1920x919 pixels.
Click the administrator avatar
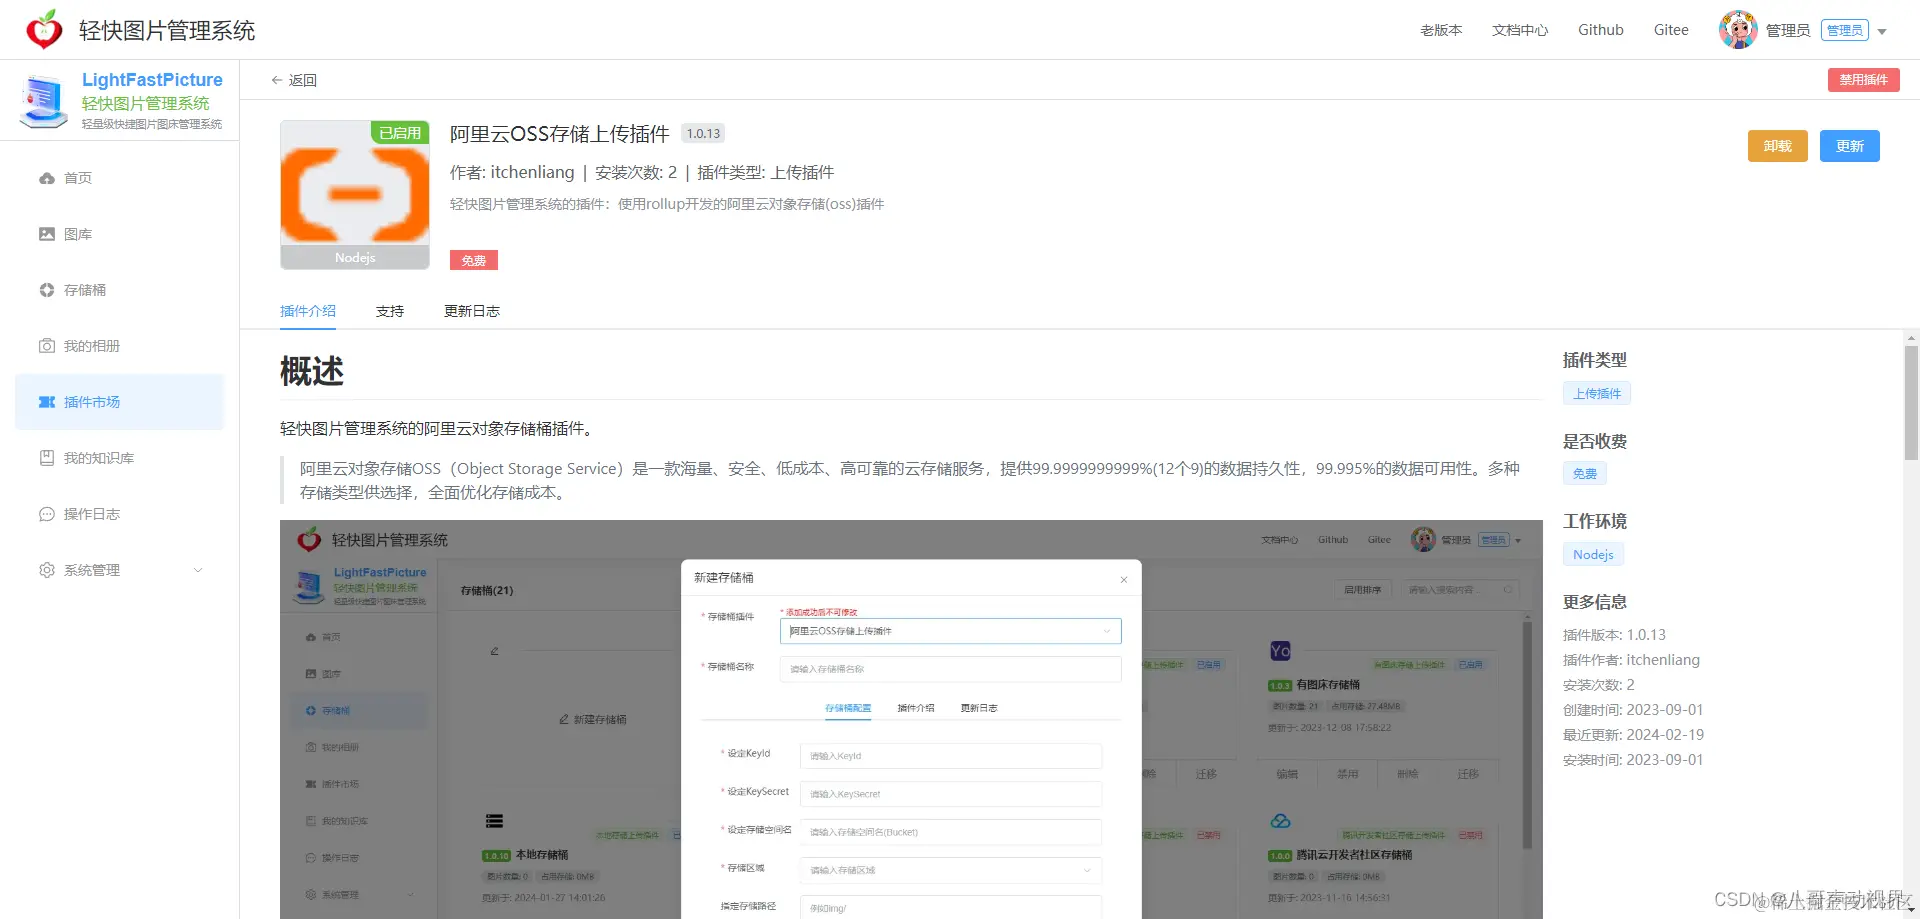point(1738,30)
